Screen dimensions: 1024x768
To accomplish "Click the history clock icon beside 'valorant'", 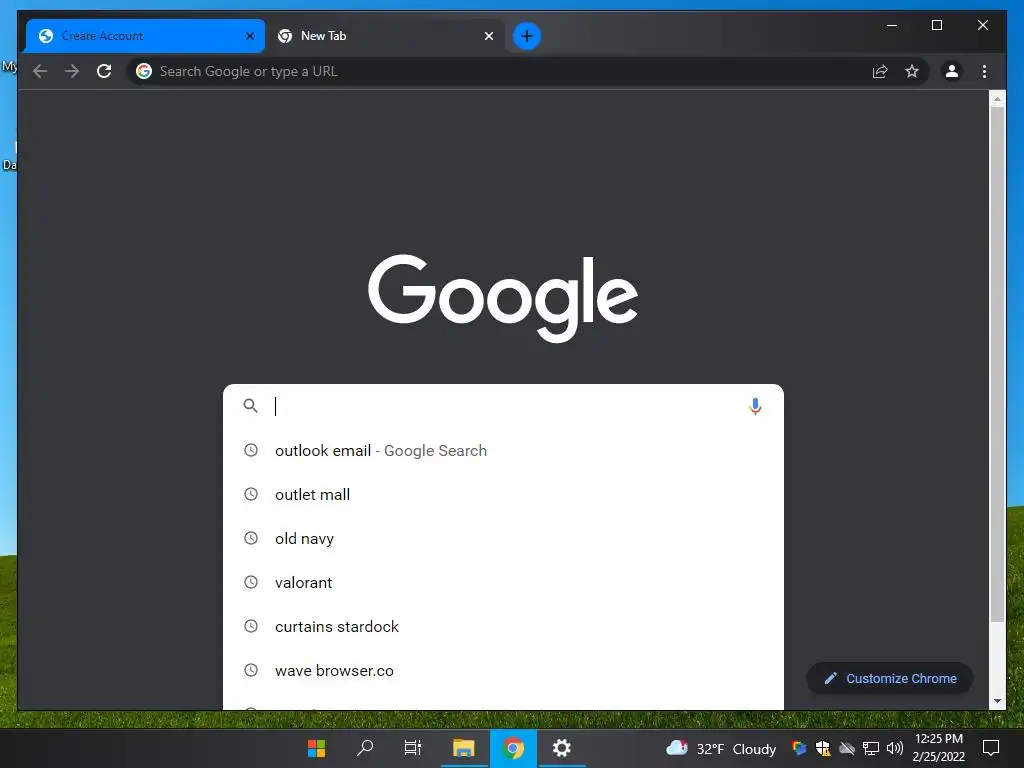I will [251, 582].
